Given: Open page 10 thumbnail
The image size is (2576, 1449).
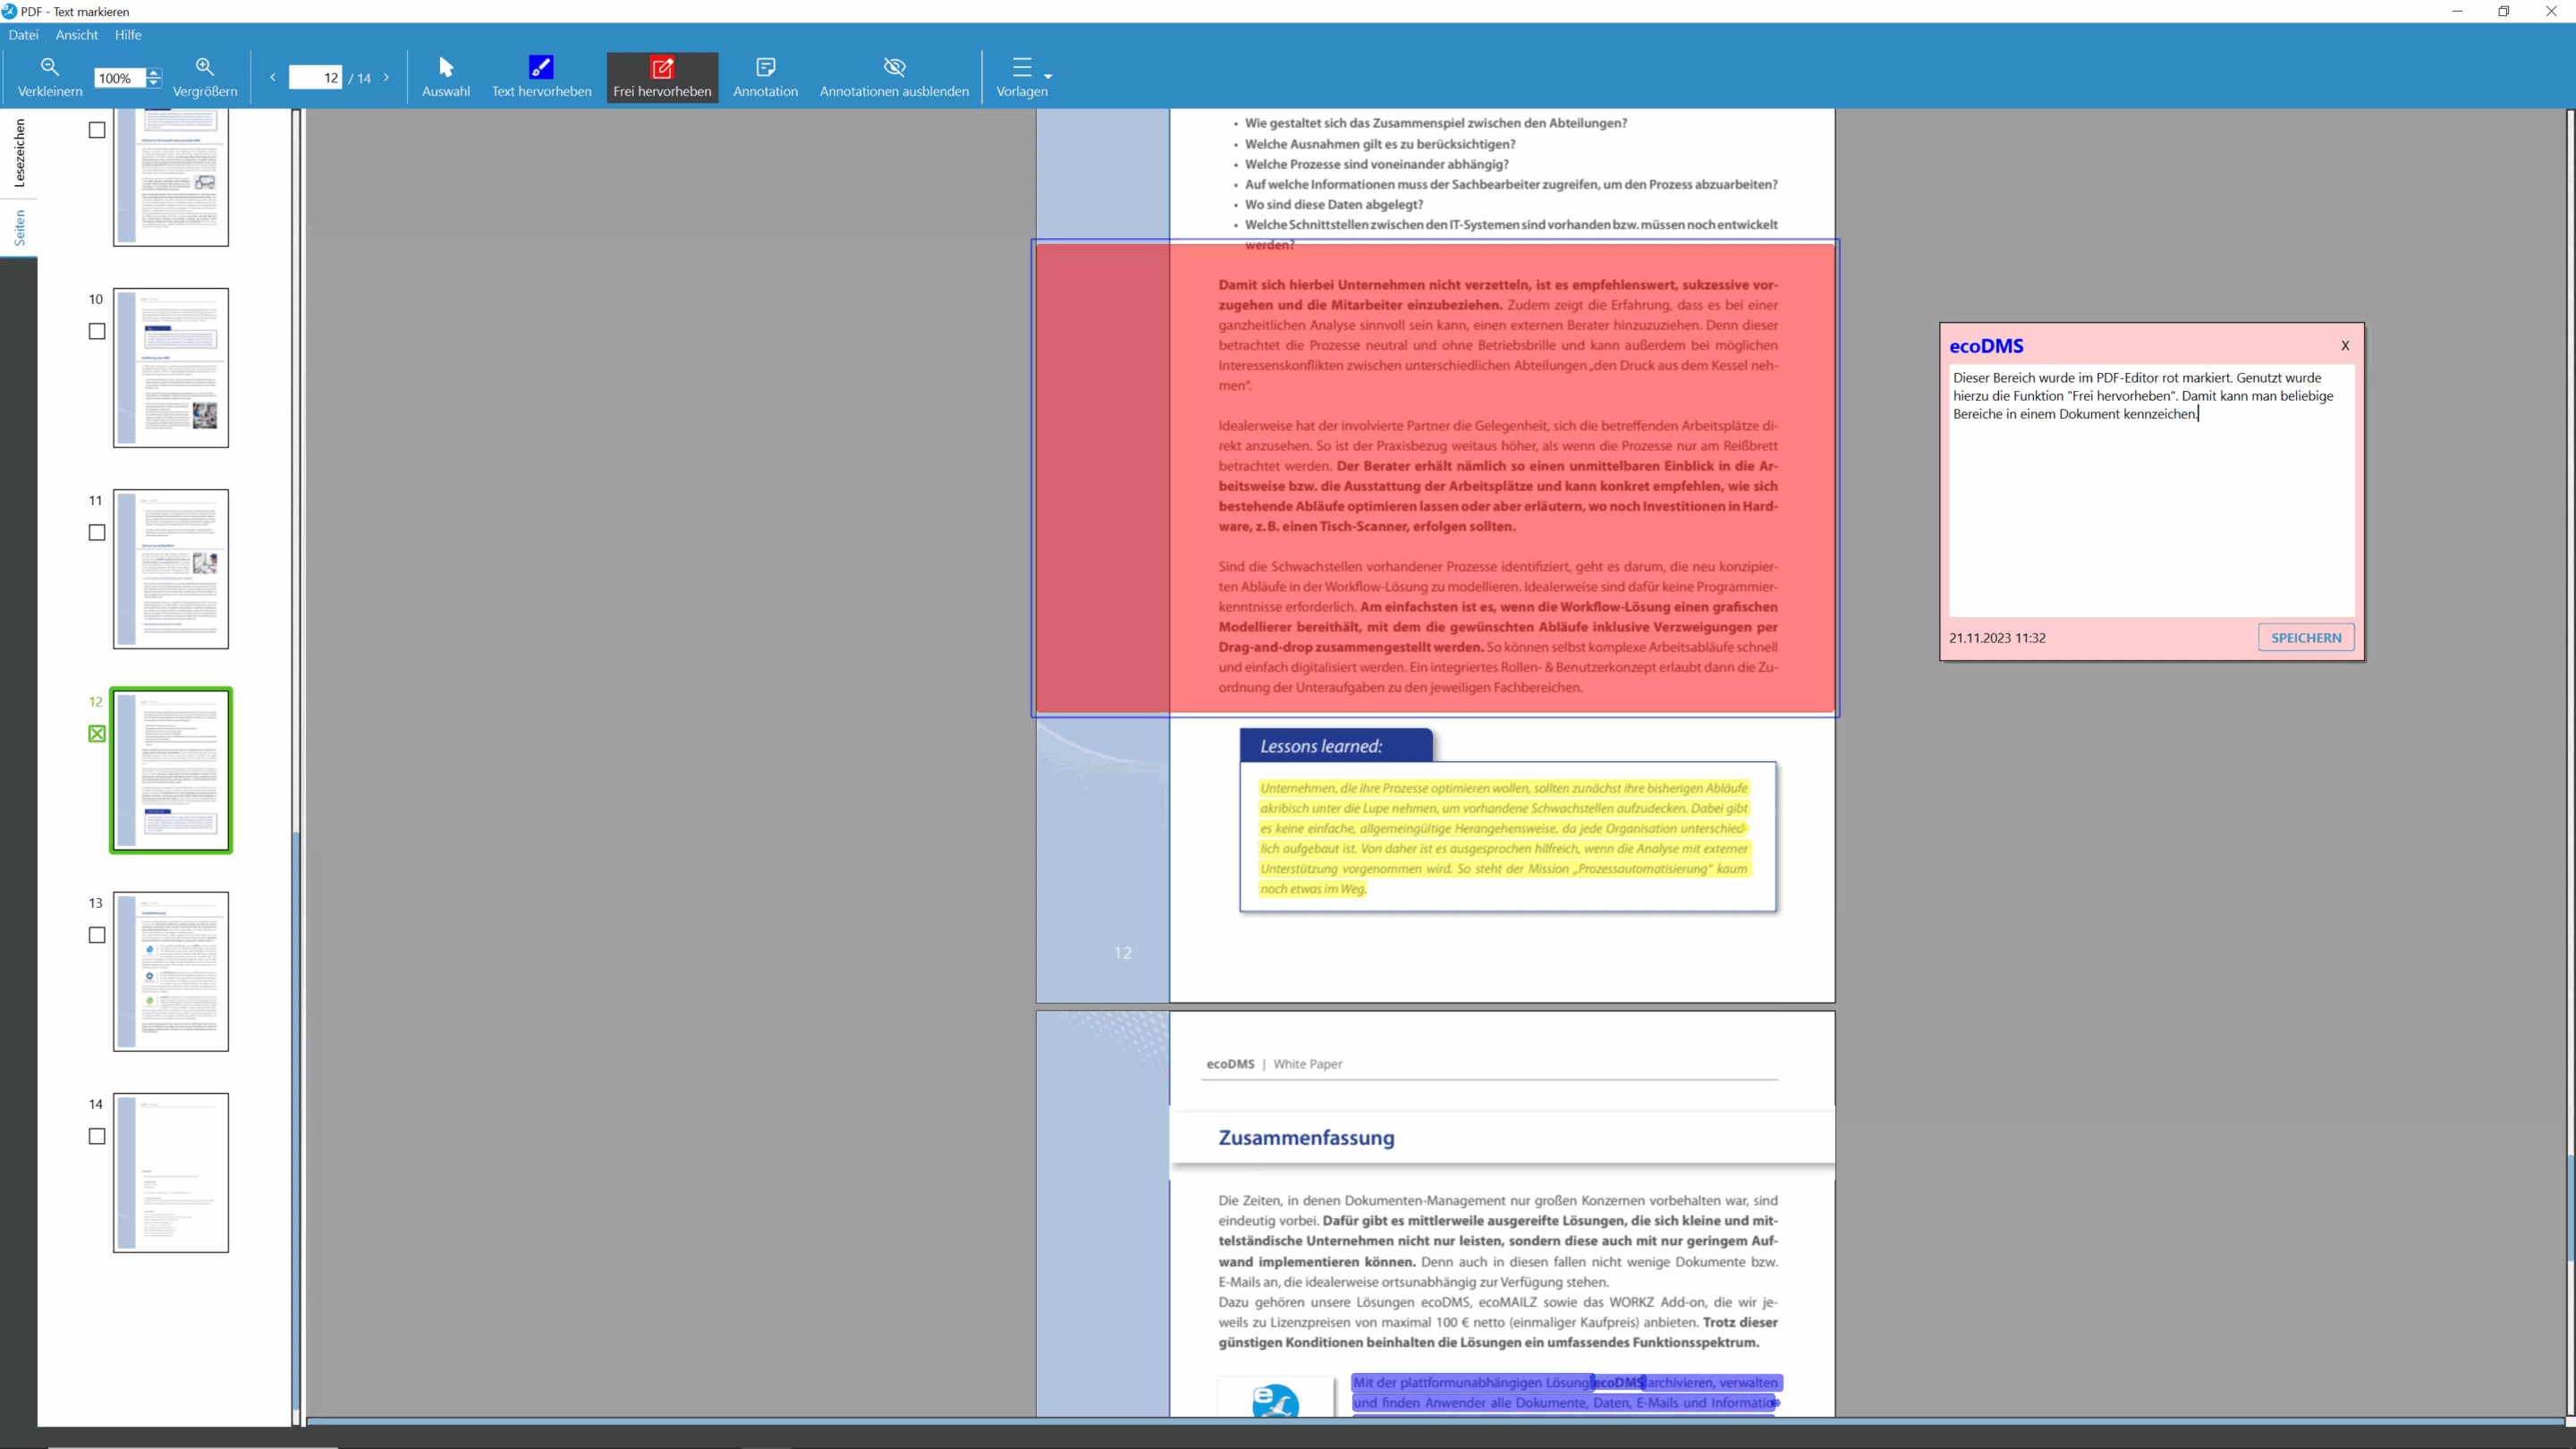Looking at the screenshot, I should tap(171, 368).
